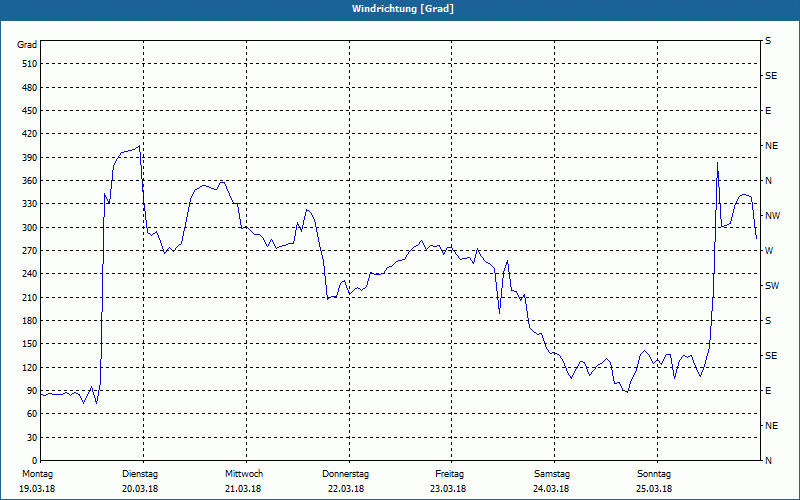Click the Mittwoch day label
The width and height of the screenshot is (800, 500).
(244, 474)
